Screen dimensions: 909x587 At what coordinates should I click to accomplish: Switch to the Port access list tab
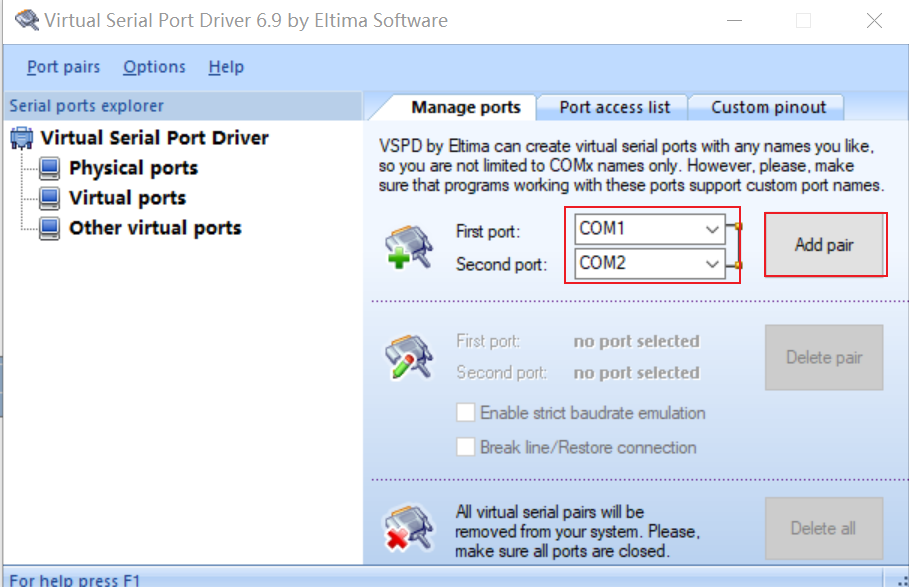point(615,107)
